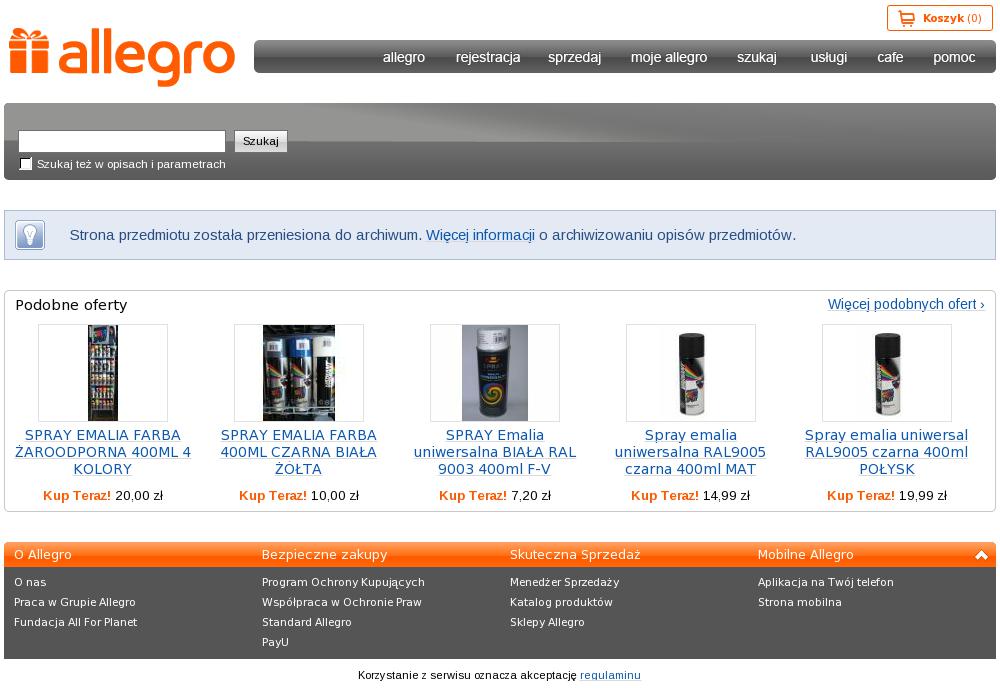
Task: Focus the search text field
Action: tap(122, 141)
